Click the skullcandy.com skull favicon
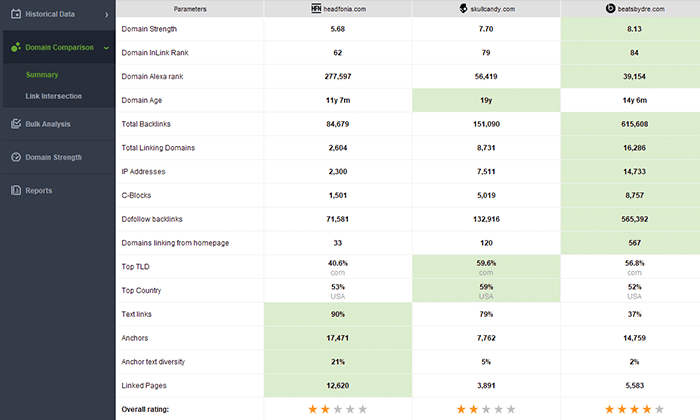The width and height of the screenshot is (700, 420). [463, 8]
